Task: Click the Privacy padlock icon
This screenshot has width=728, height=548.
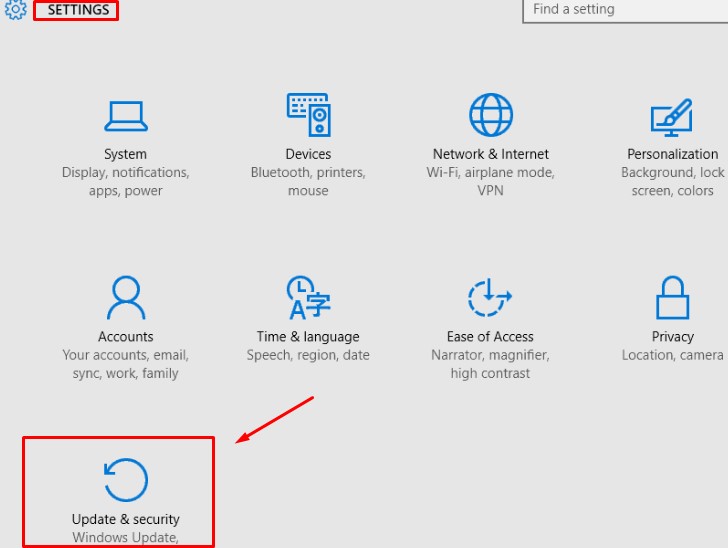Action: (672, 298)
